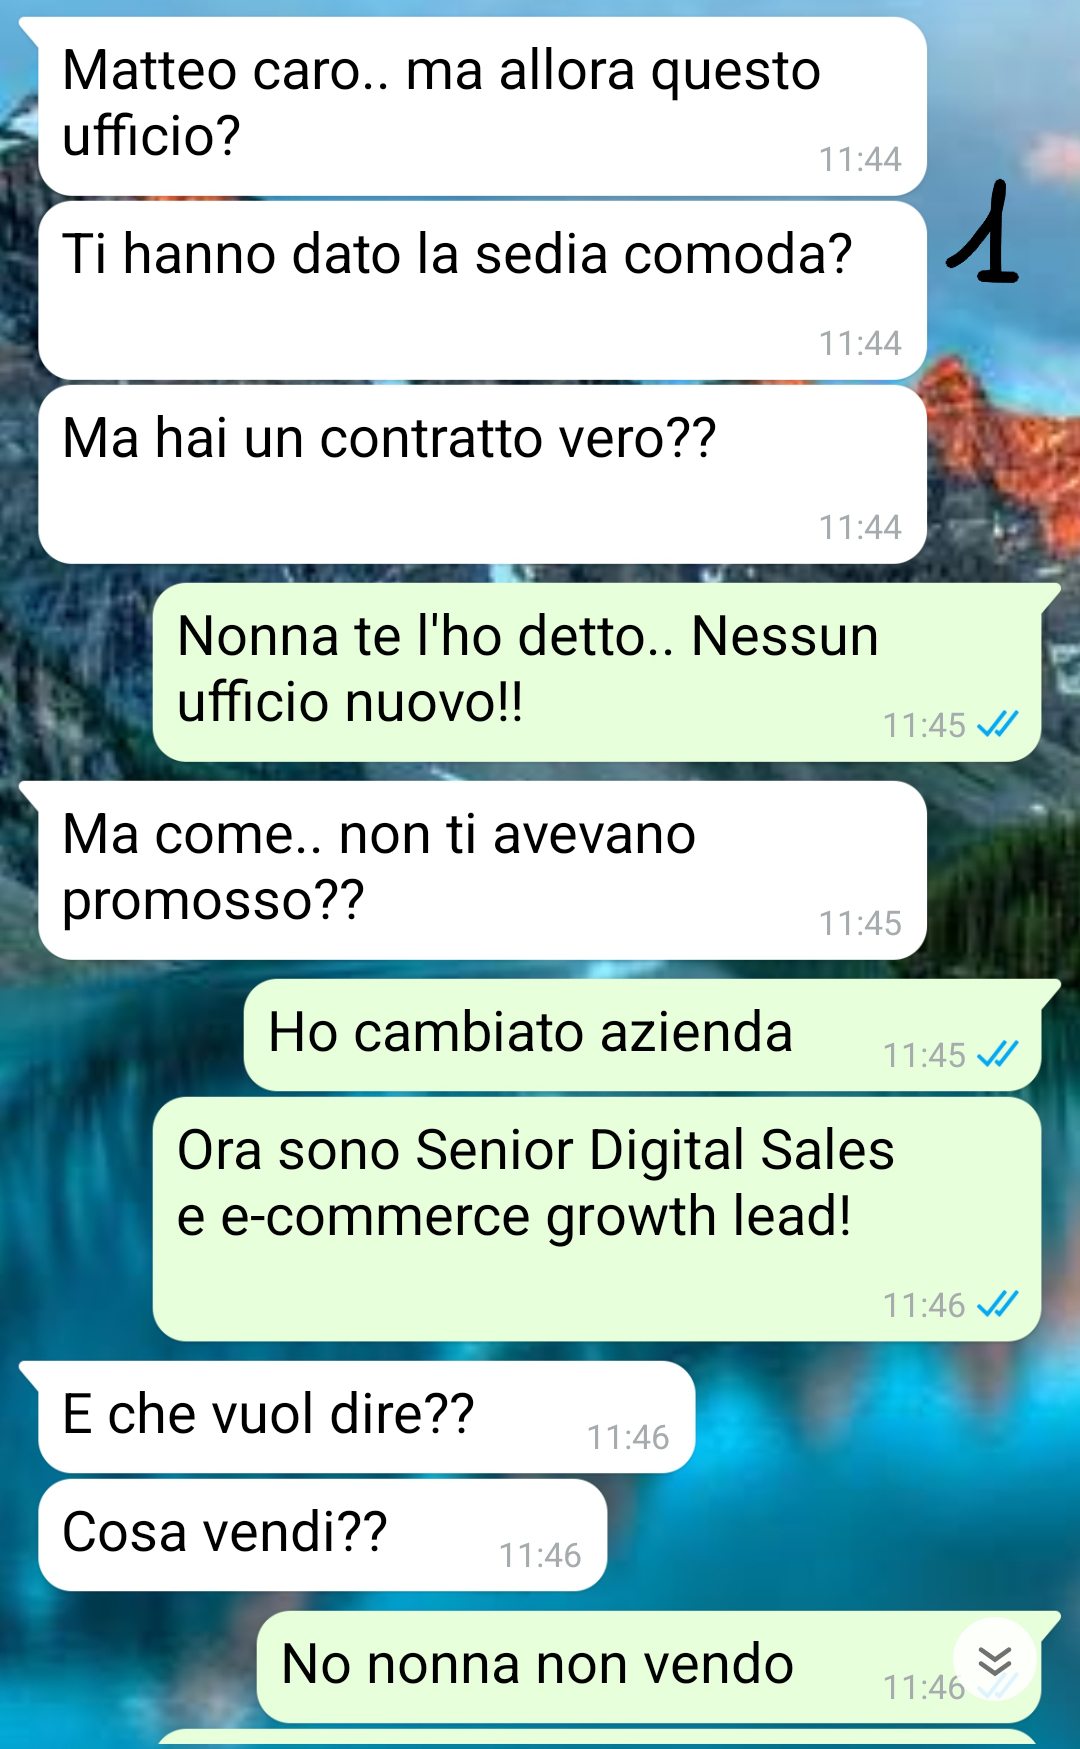1080x1749 pixels.
Task: Tap the partially visible bubble at bottom
Action: [597, 1739]
